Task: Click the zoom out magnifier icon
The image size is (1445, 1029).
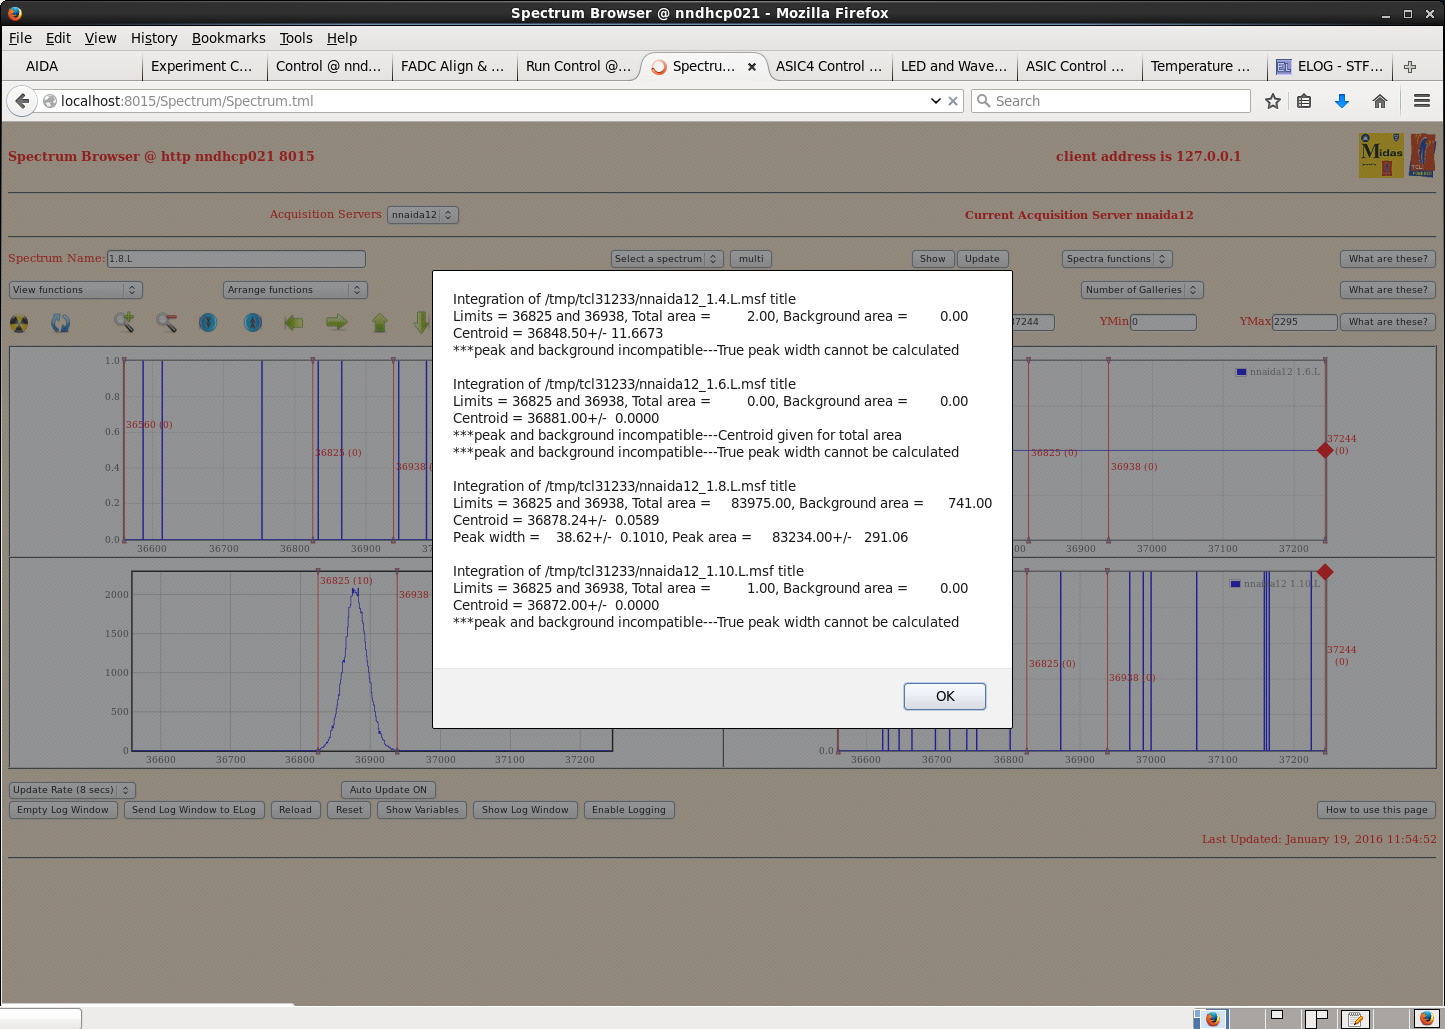Action: click(166, 322)
